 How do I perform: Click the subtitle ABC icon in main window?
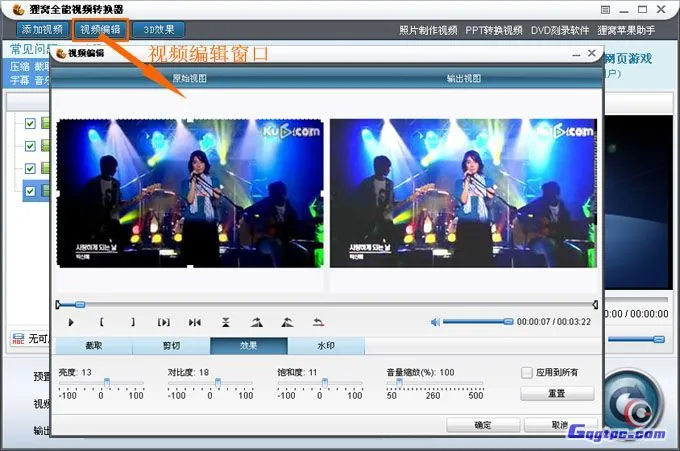(18, 339)
